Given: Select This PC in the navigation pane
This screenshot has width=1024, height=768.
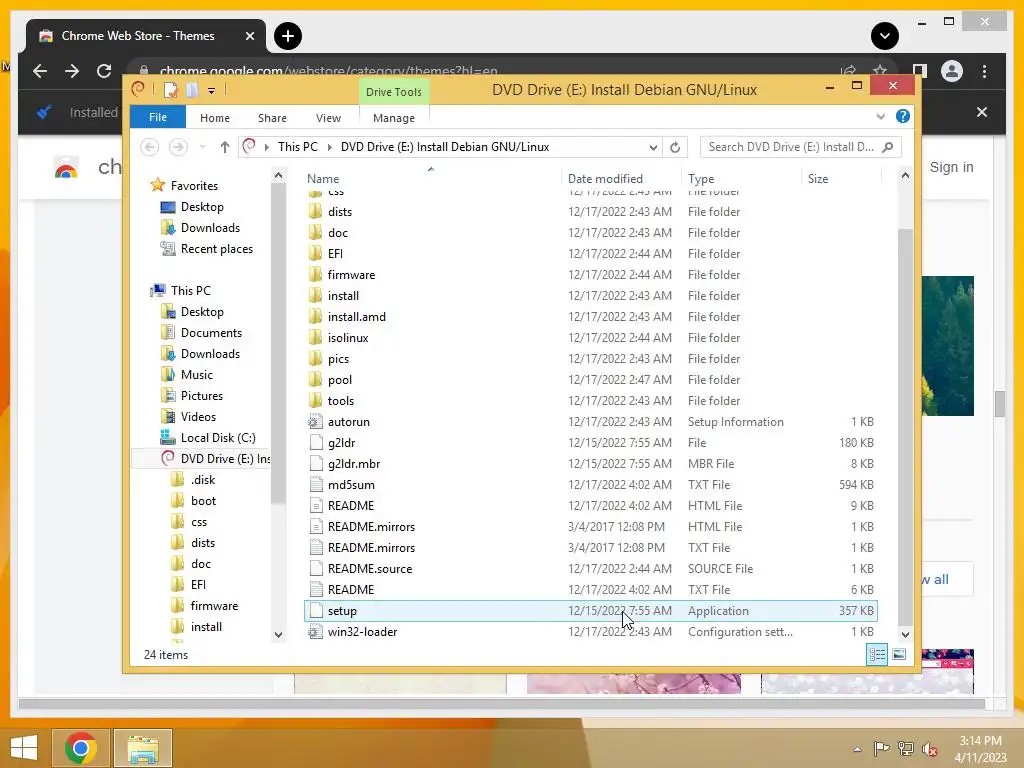Looking at the screenshot, I should point(190,291).
